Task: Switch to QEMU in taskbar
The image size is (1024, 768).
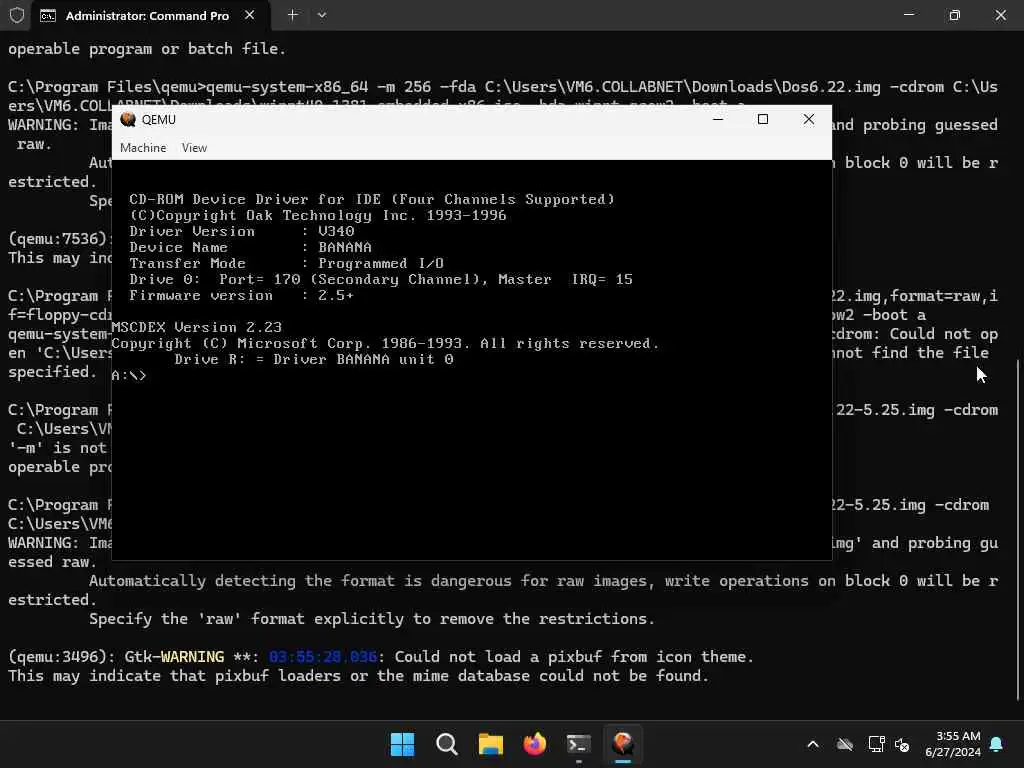Action: tap(623, 744)
